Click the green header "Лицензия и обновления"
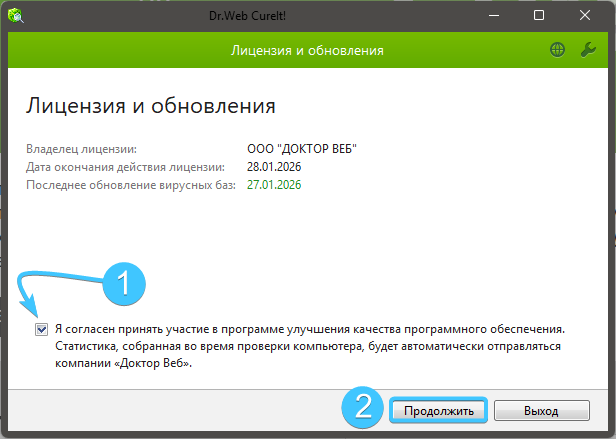 click(307, 50)
